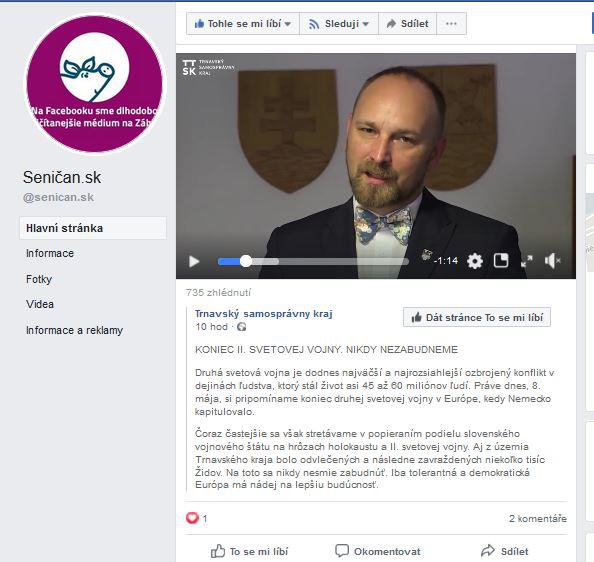The image size is (594, 562).
Task: Click the video progress slider handle
Action: click(x=246, y=261)
